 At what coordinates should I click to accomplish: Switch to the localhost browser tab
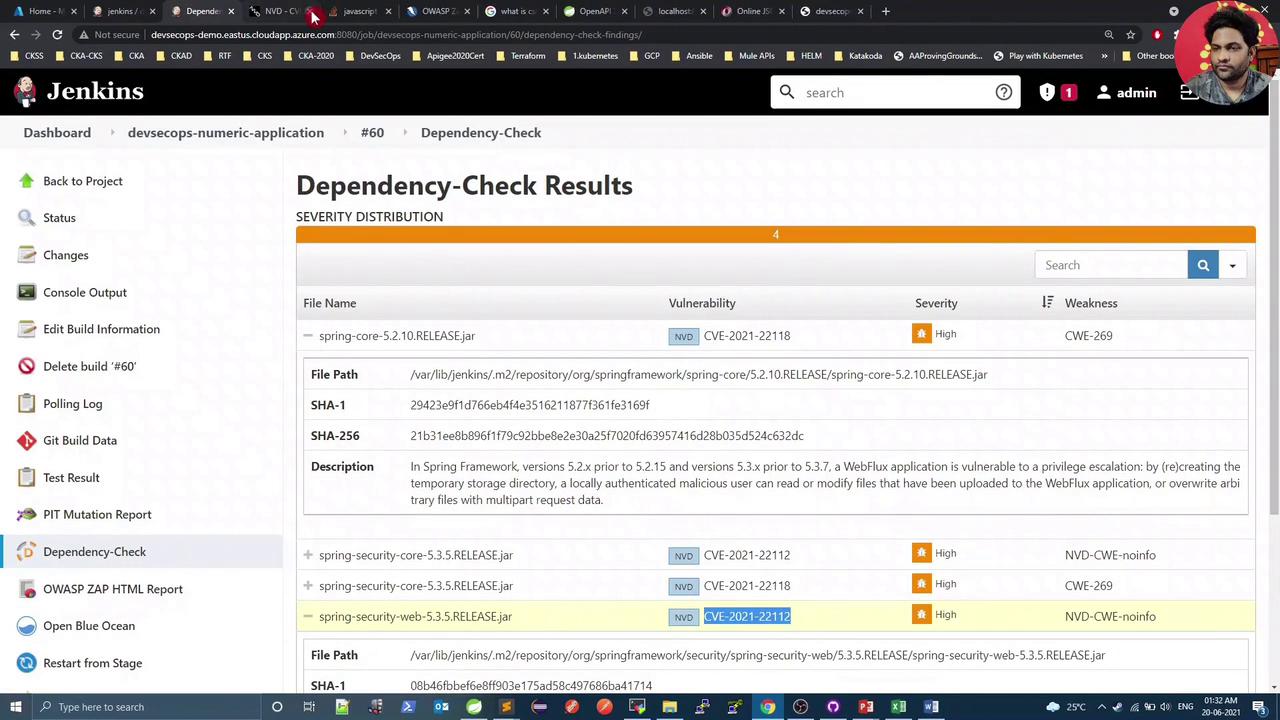(x=672, y=11)
